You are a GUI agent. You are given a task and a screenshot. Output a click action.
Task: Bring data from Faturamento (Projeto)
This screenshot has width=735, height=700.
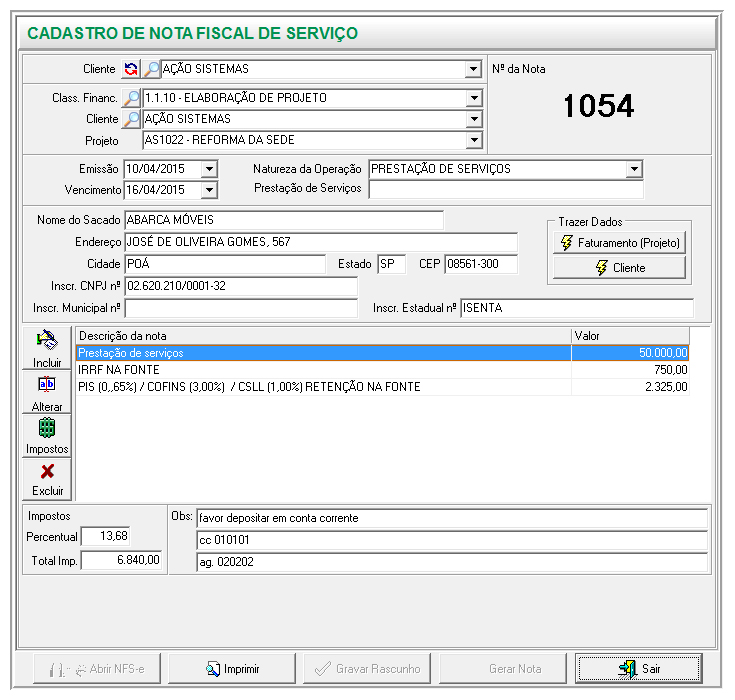coord(619,243)
